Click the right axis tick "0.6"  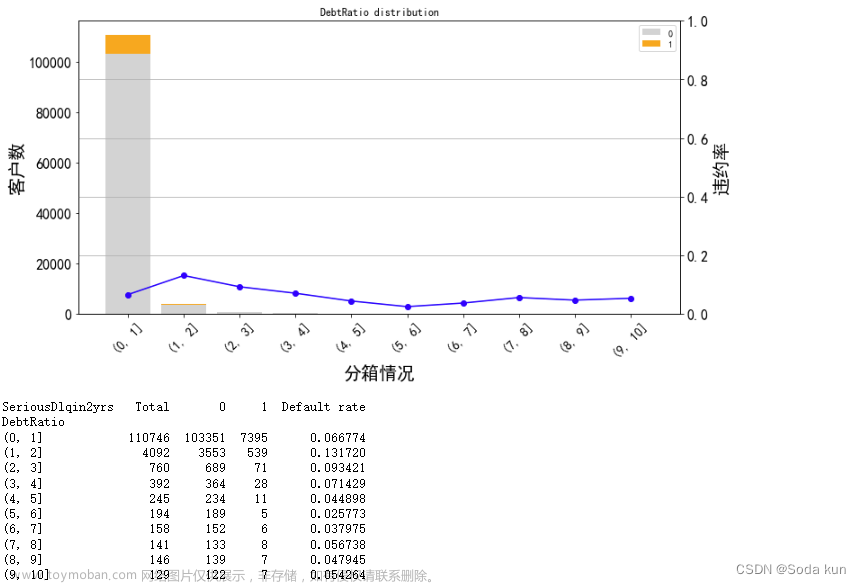click(697, 139)
